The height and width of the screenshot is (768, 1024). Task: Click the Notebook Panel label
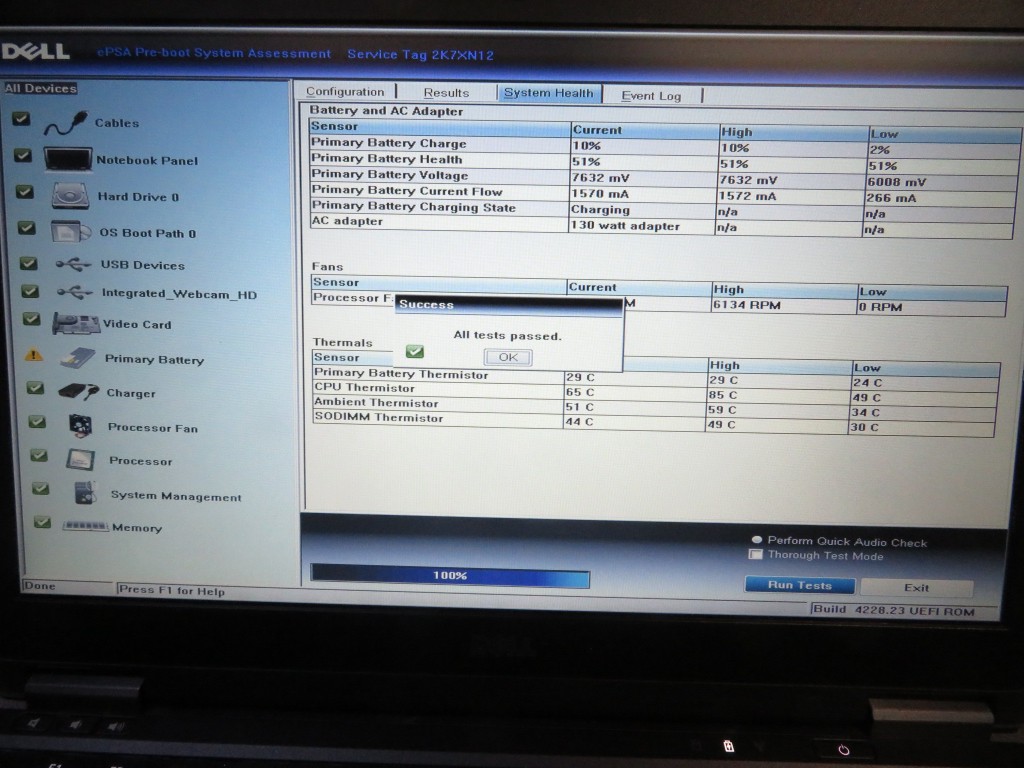point(147,161)
